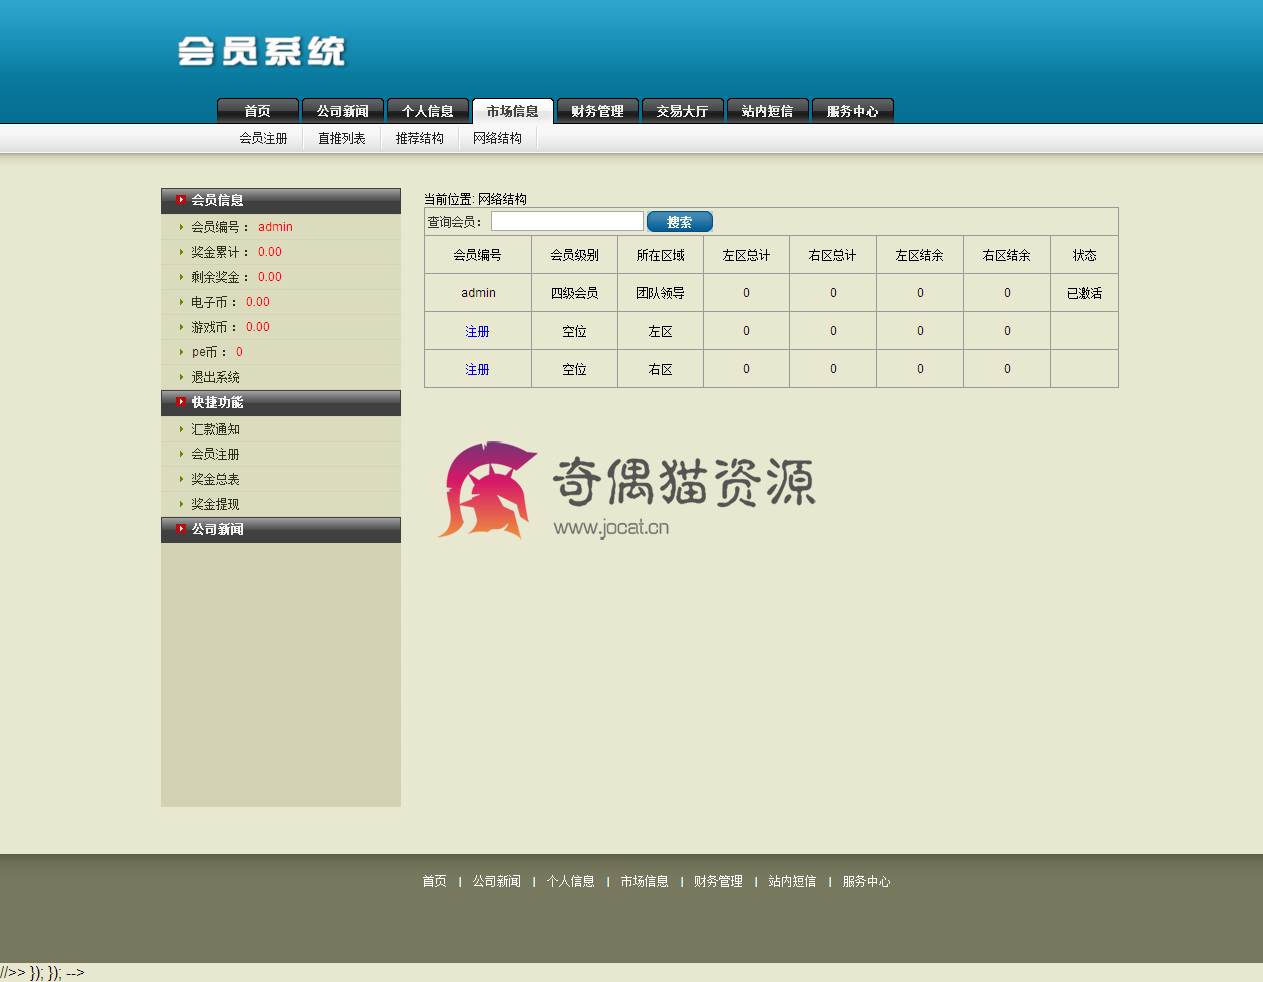Click the 所在区域 column header
The width and height of the screenshot is (1263, 982).
(661, 255)
